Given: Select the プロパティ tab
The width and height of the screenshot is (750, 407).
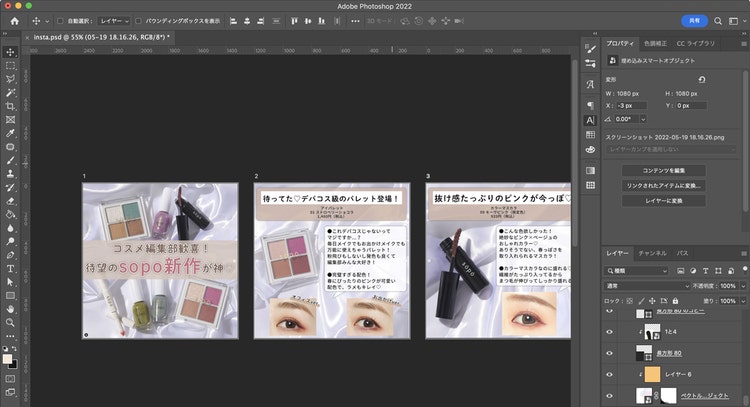Looking at the screenshot, I should click(620, 44).
